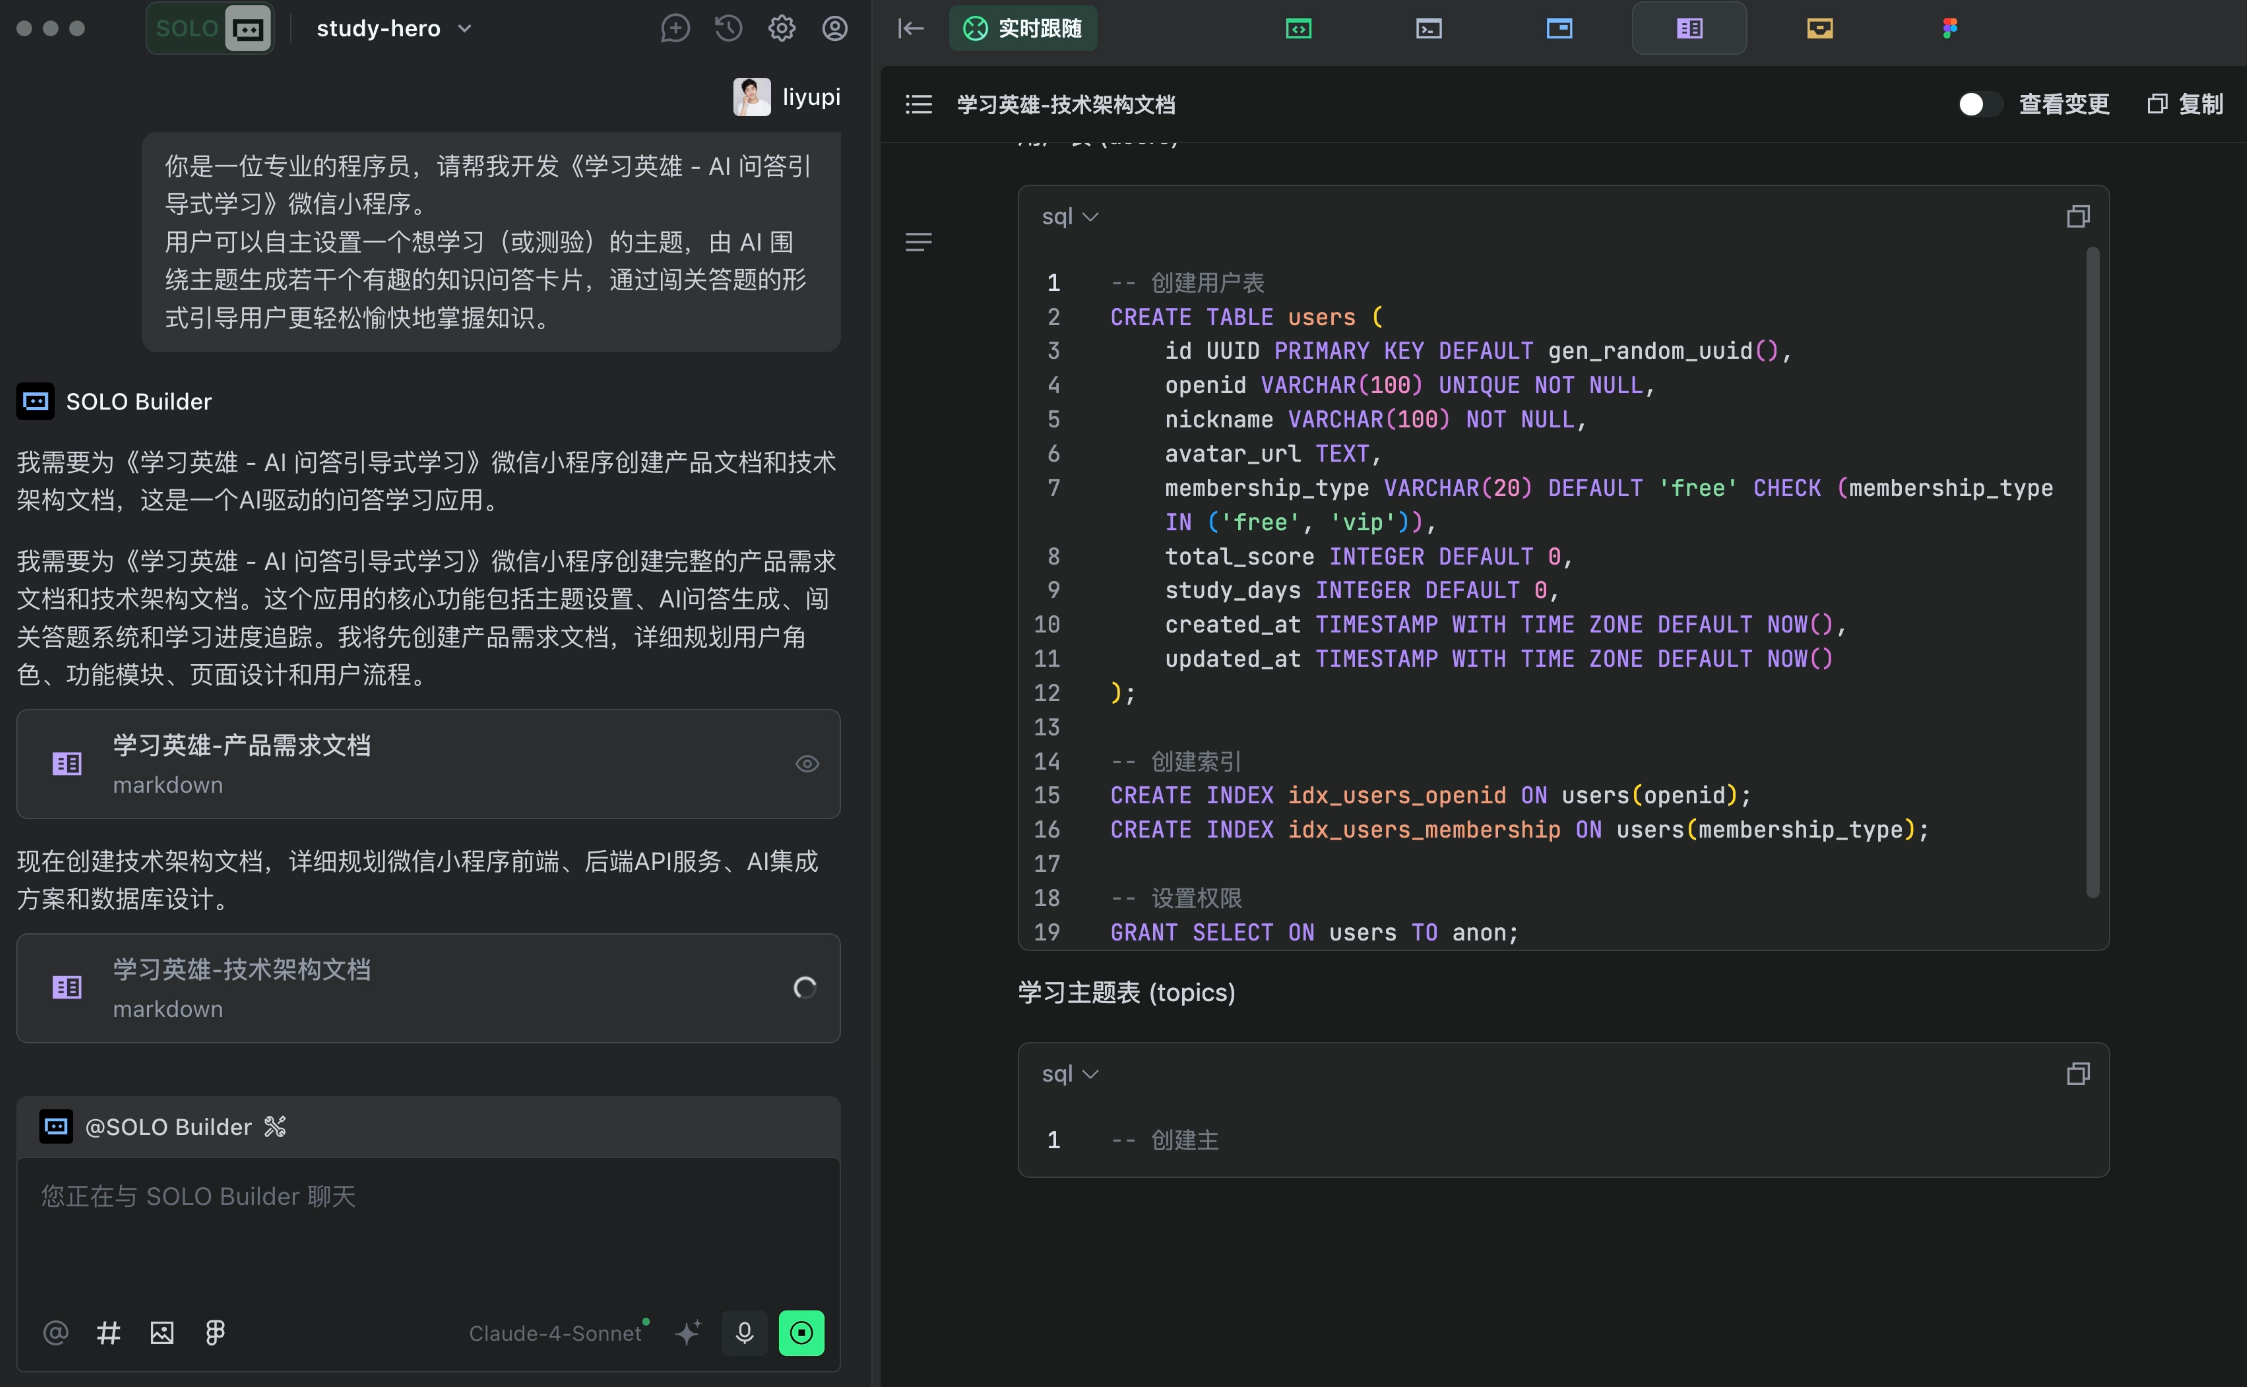Screen dimensions: 2248x1388
Task: Copy the users table sql code block
Action: pos(2078,216)
